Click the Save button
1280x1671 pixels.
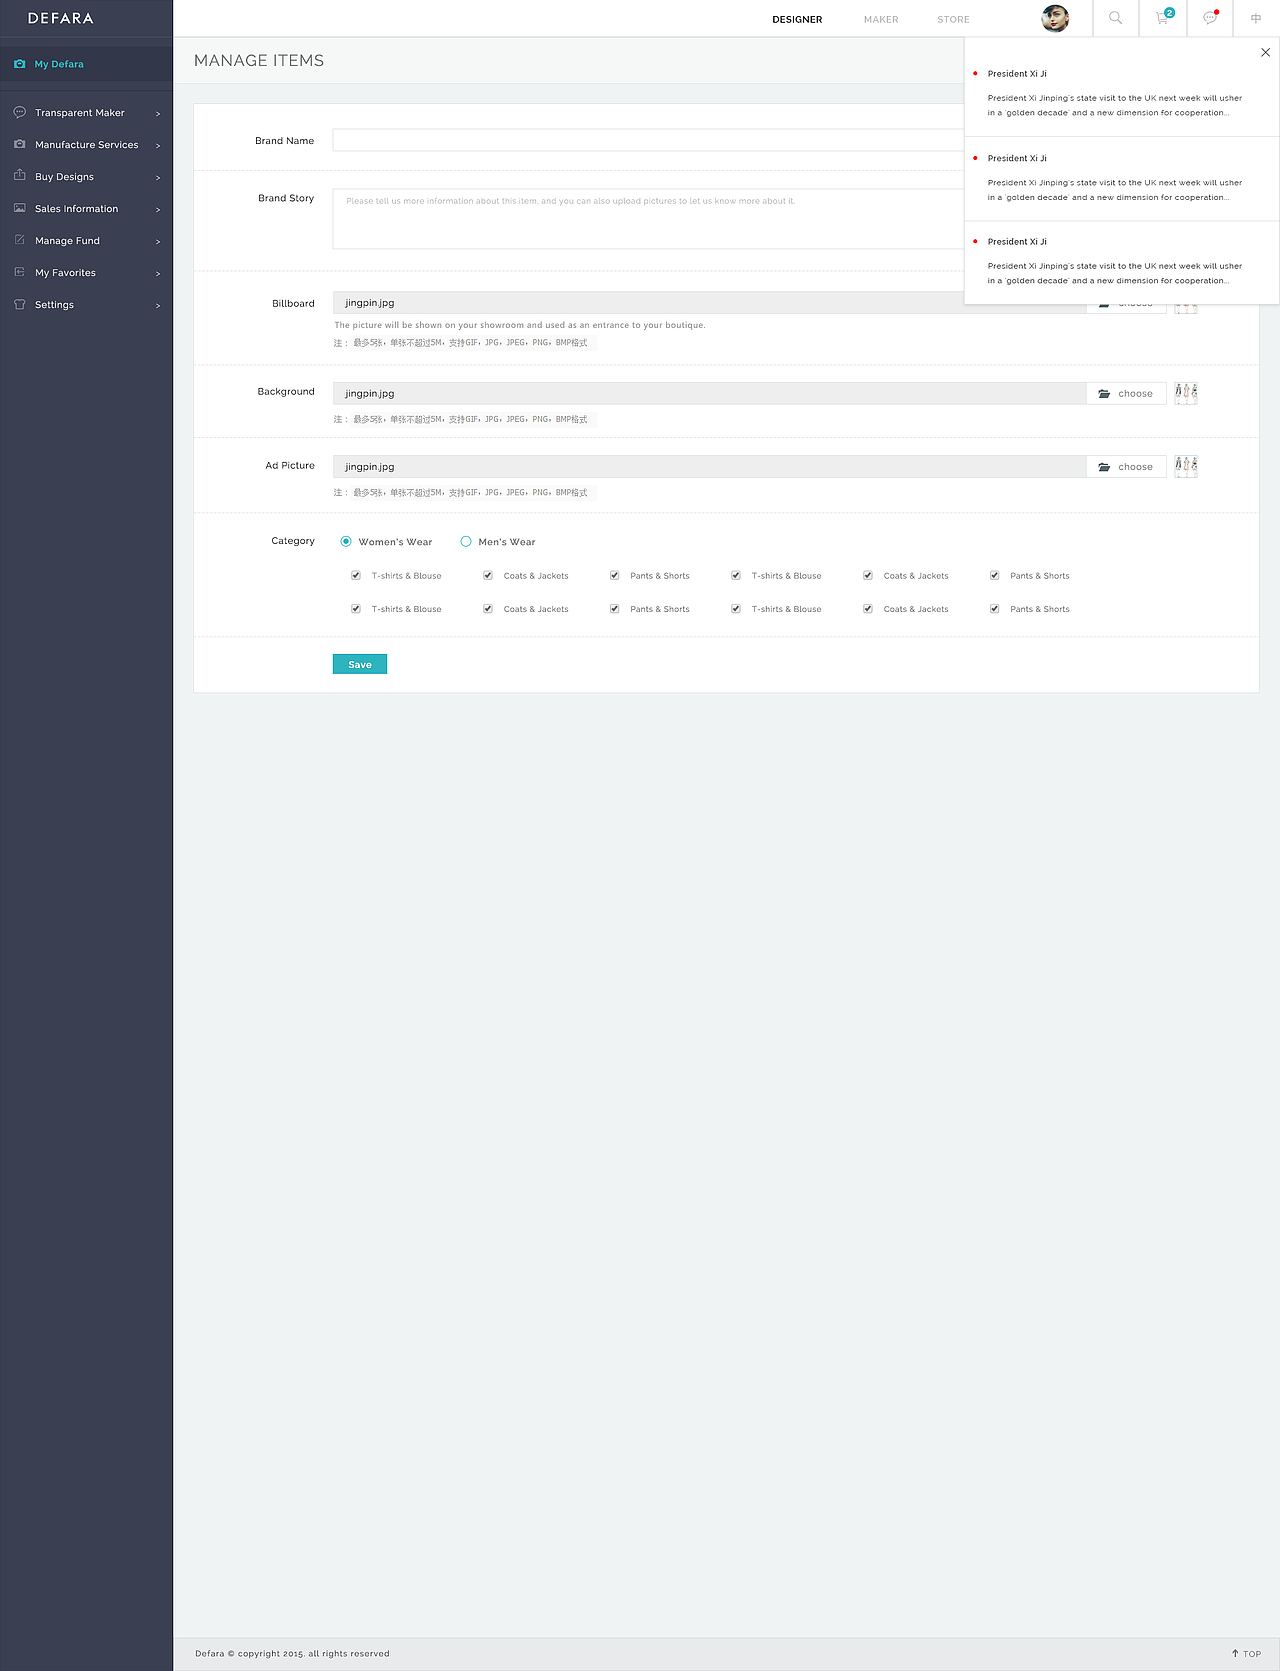(360, 664)
